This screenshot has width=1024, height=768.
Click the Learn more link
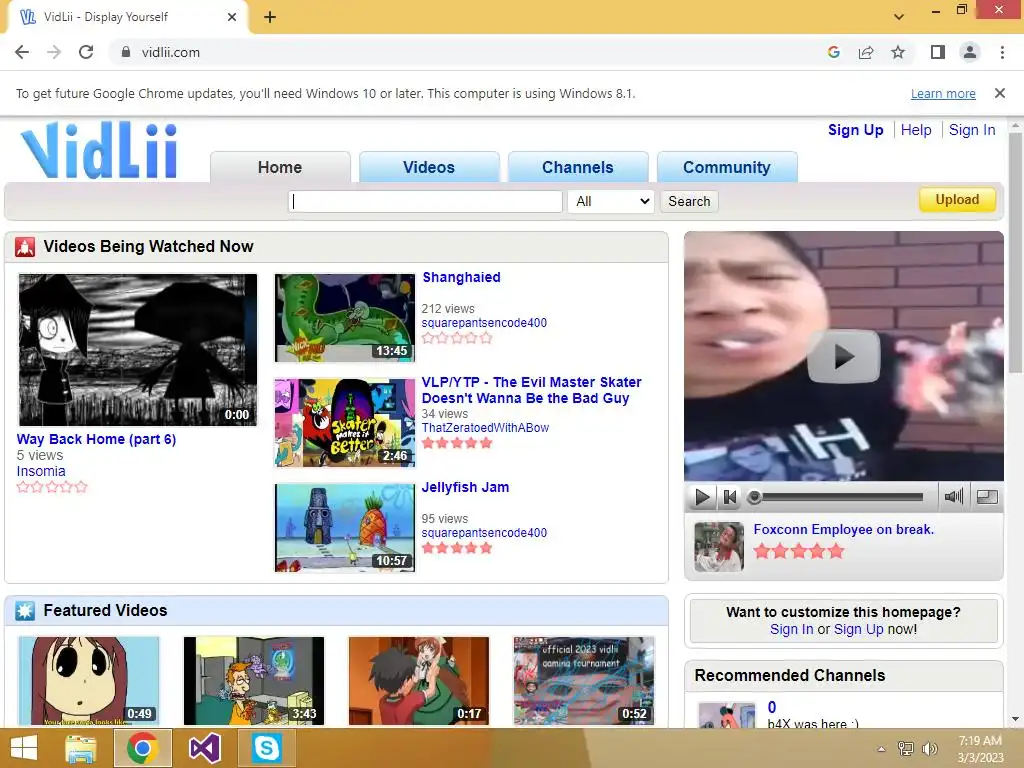(x=943, y=94)
